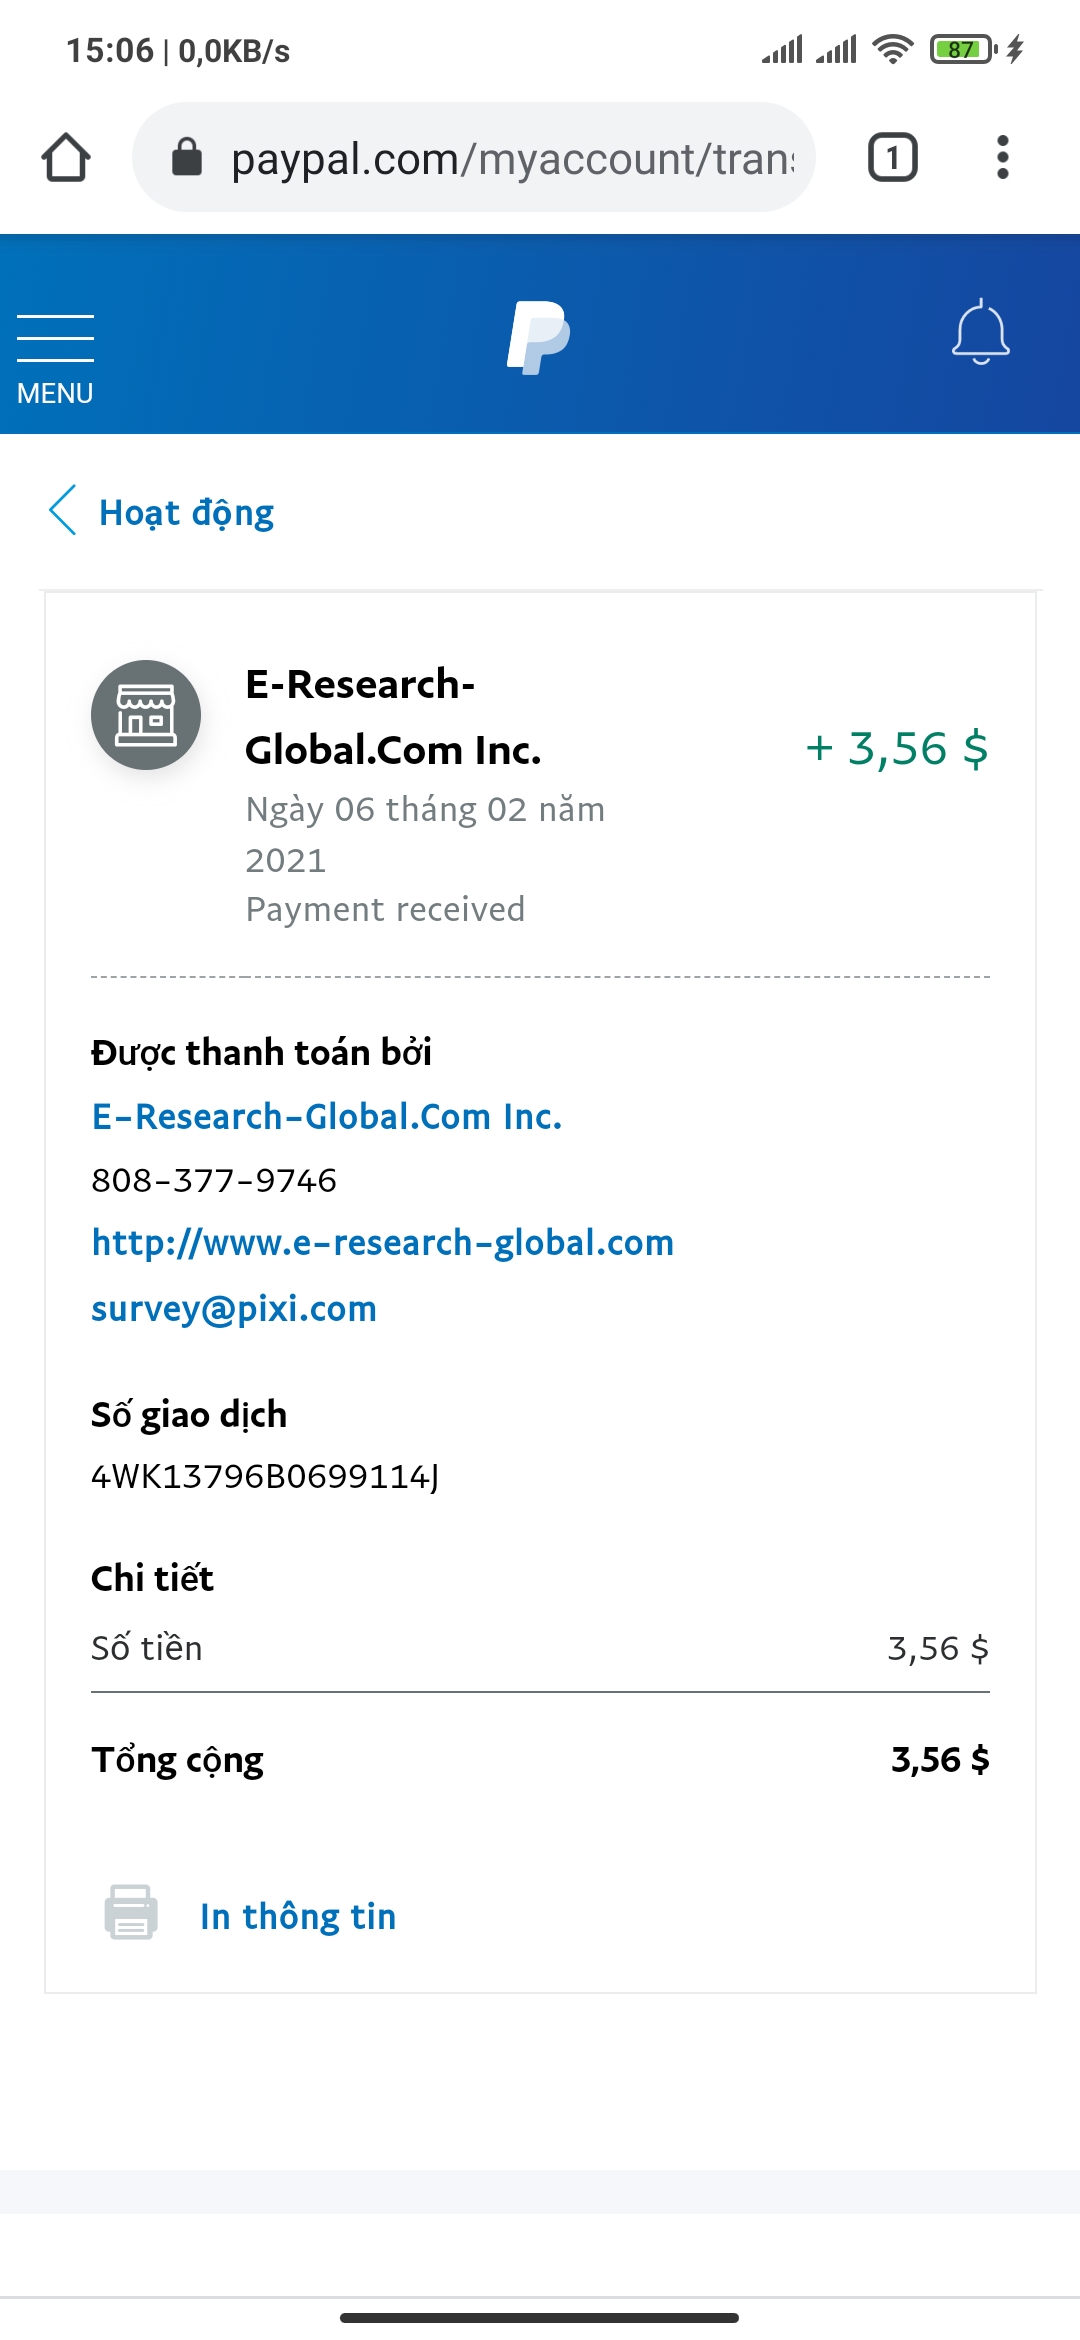The height and width of the screenshot is (2340, 1080).
Task: Open the browser tab switcher
Action: click(x=892, y=158)
